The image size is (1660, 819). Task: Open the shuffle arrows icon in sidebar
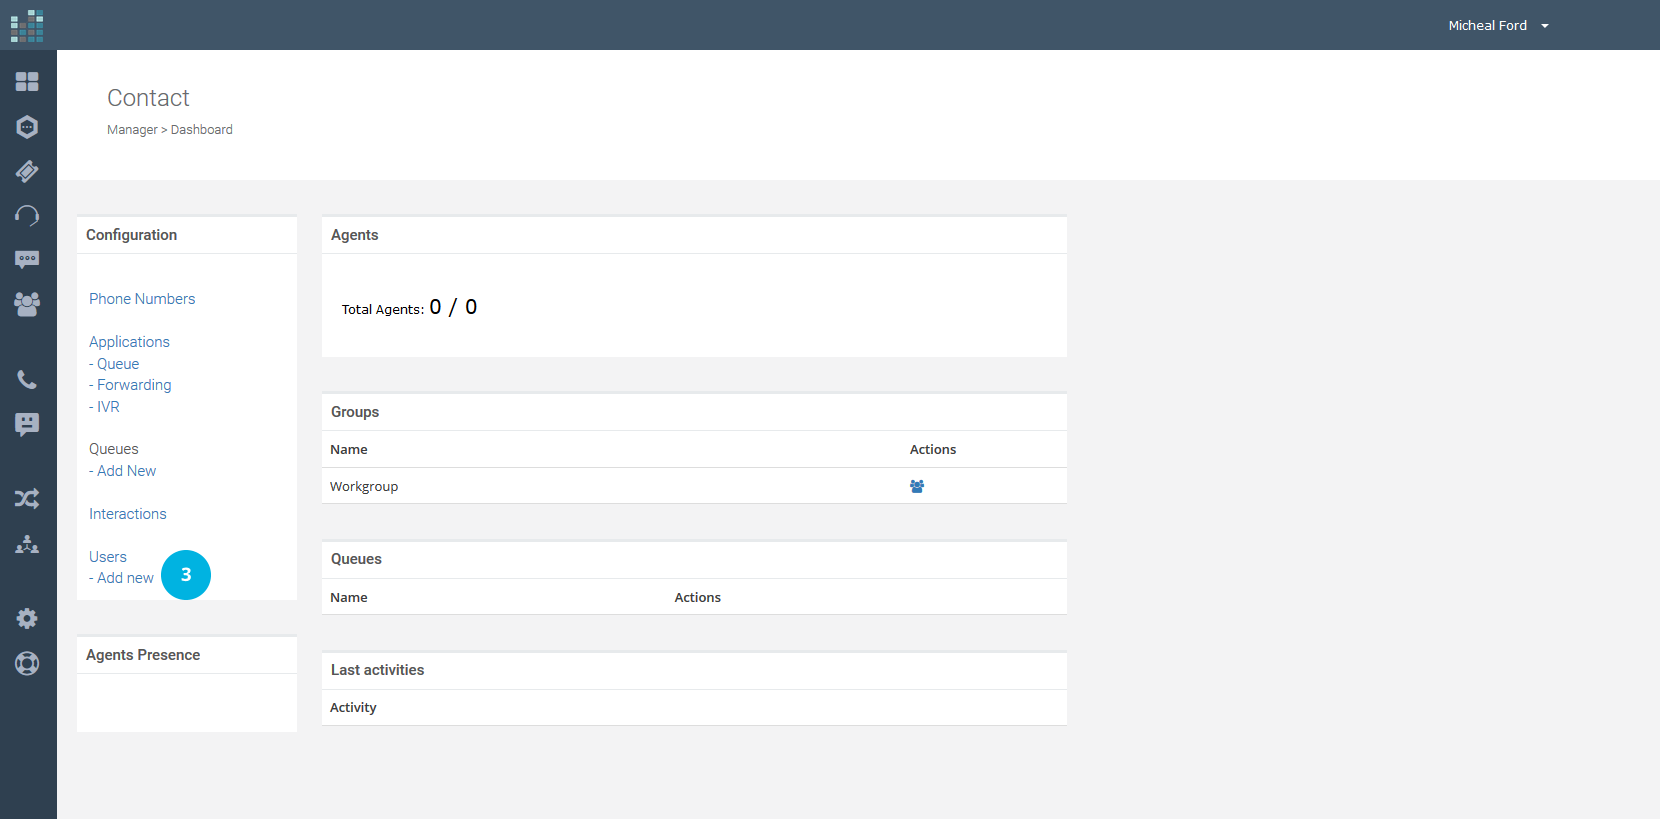click(x=27, y=499)
